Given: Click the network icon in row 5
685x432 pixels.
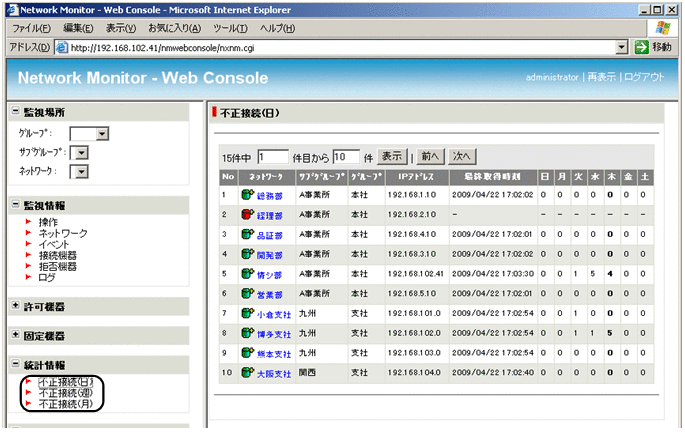Looking at the screenshot, I should coord(248,274).
